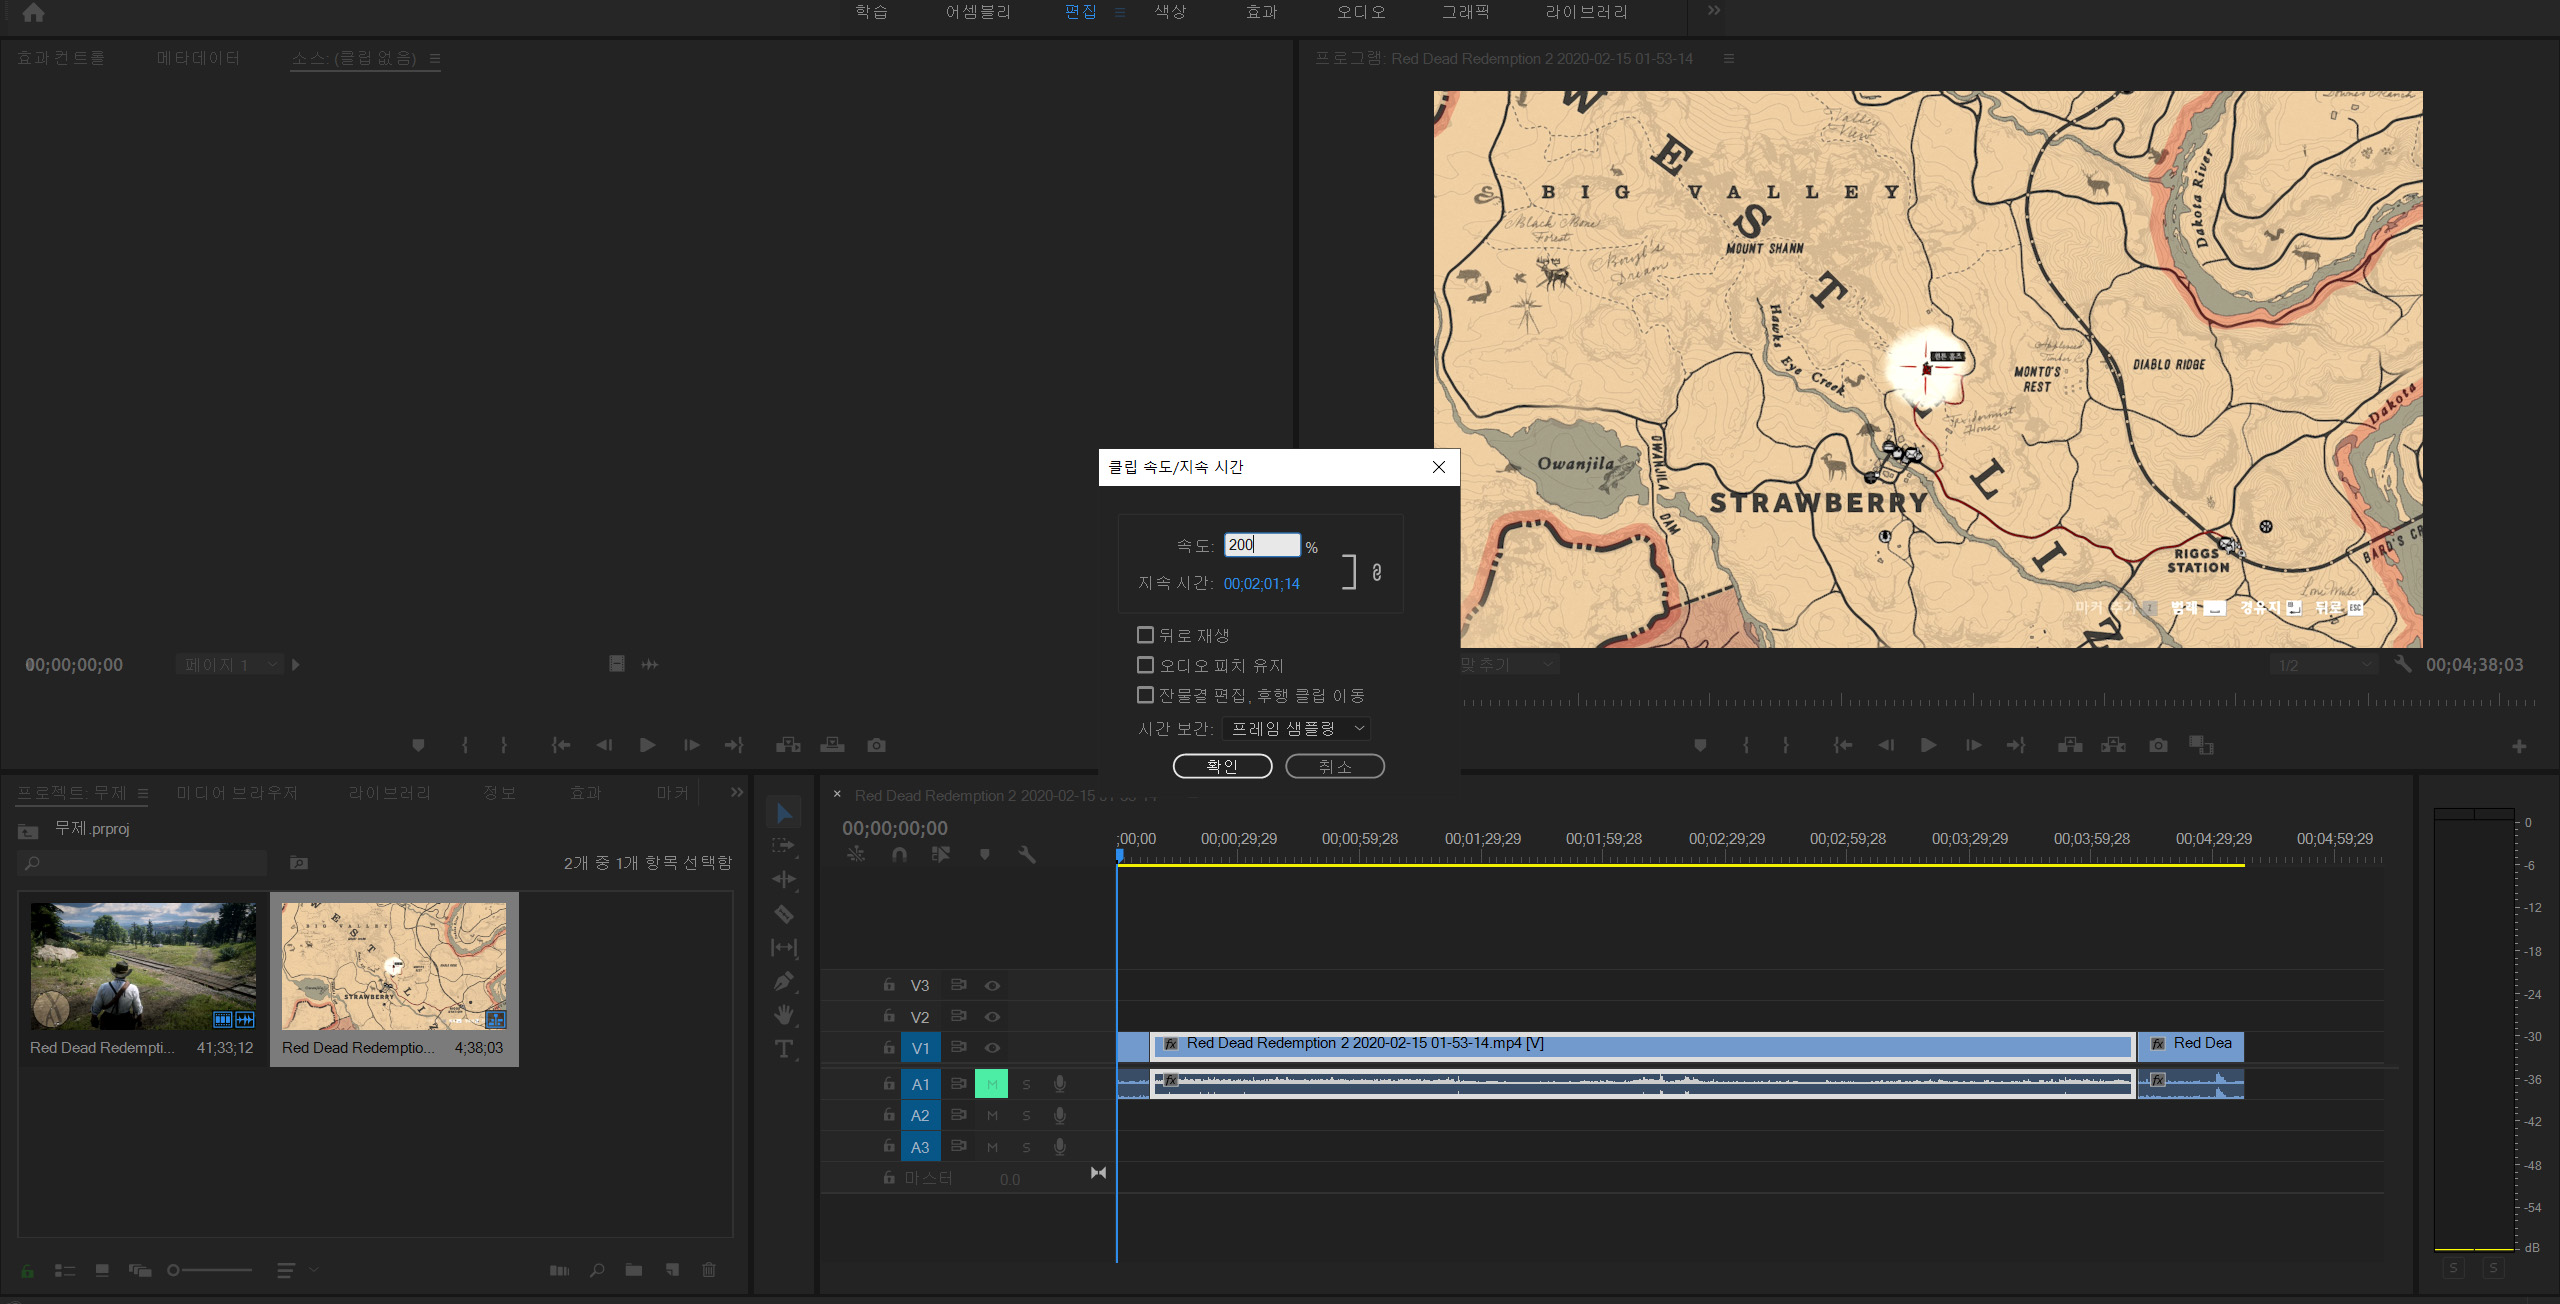The height and width of the screenshot is (1304, 2560).
Task: Select the Razor tool in the tools panel
Action: pyautogui.click(x=784, y=914)
